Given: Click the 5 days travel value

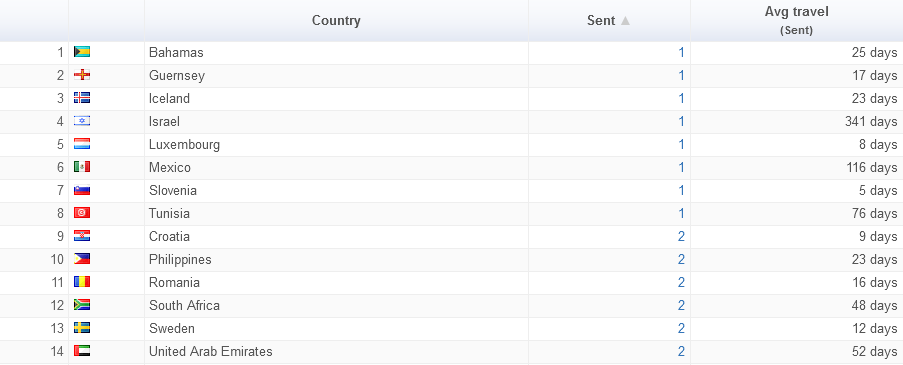Looking at the screenshot, I should [878, 191].
